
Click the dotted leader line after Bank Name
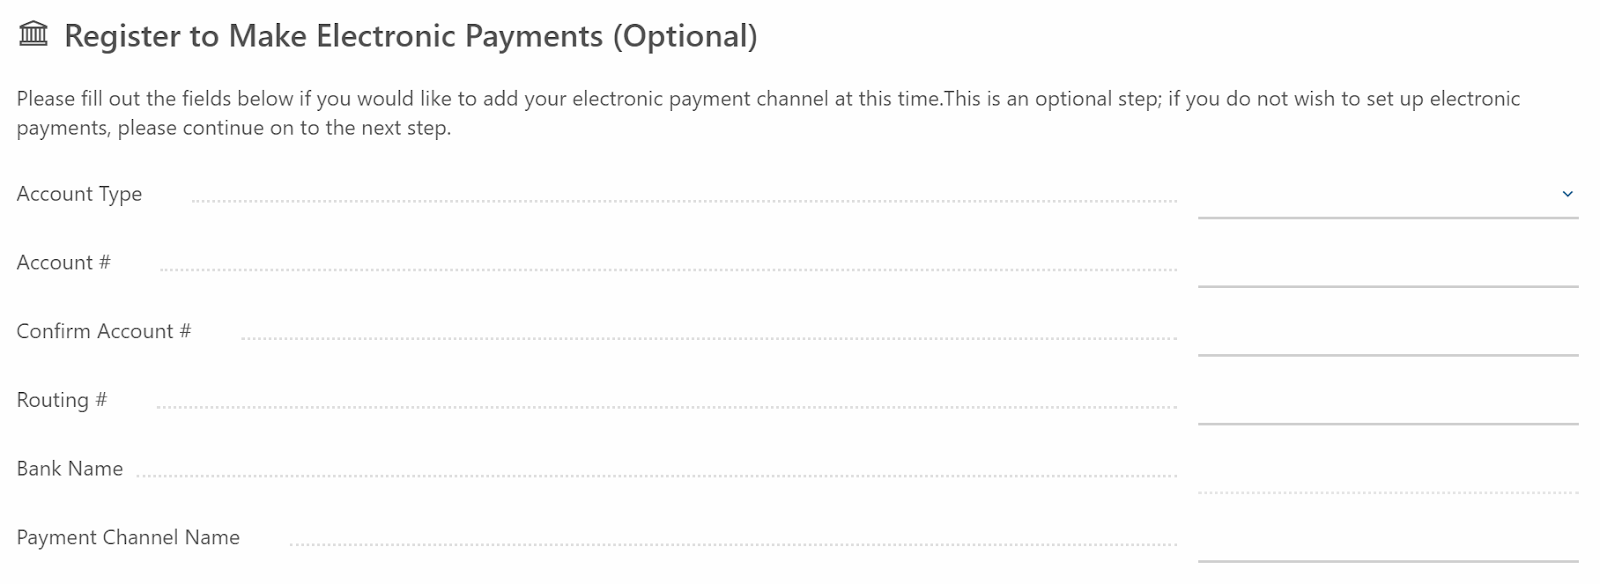coord(657,476)
